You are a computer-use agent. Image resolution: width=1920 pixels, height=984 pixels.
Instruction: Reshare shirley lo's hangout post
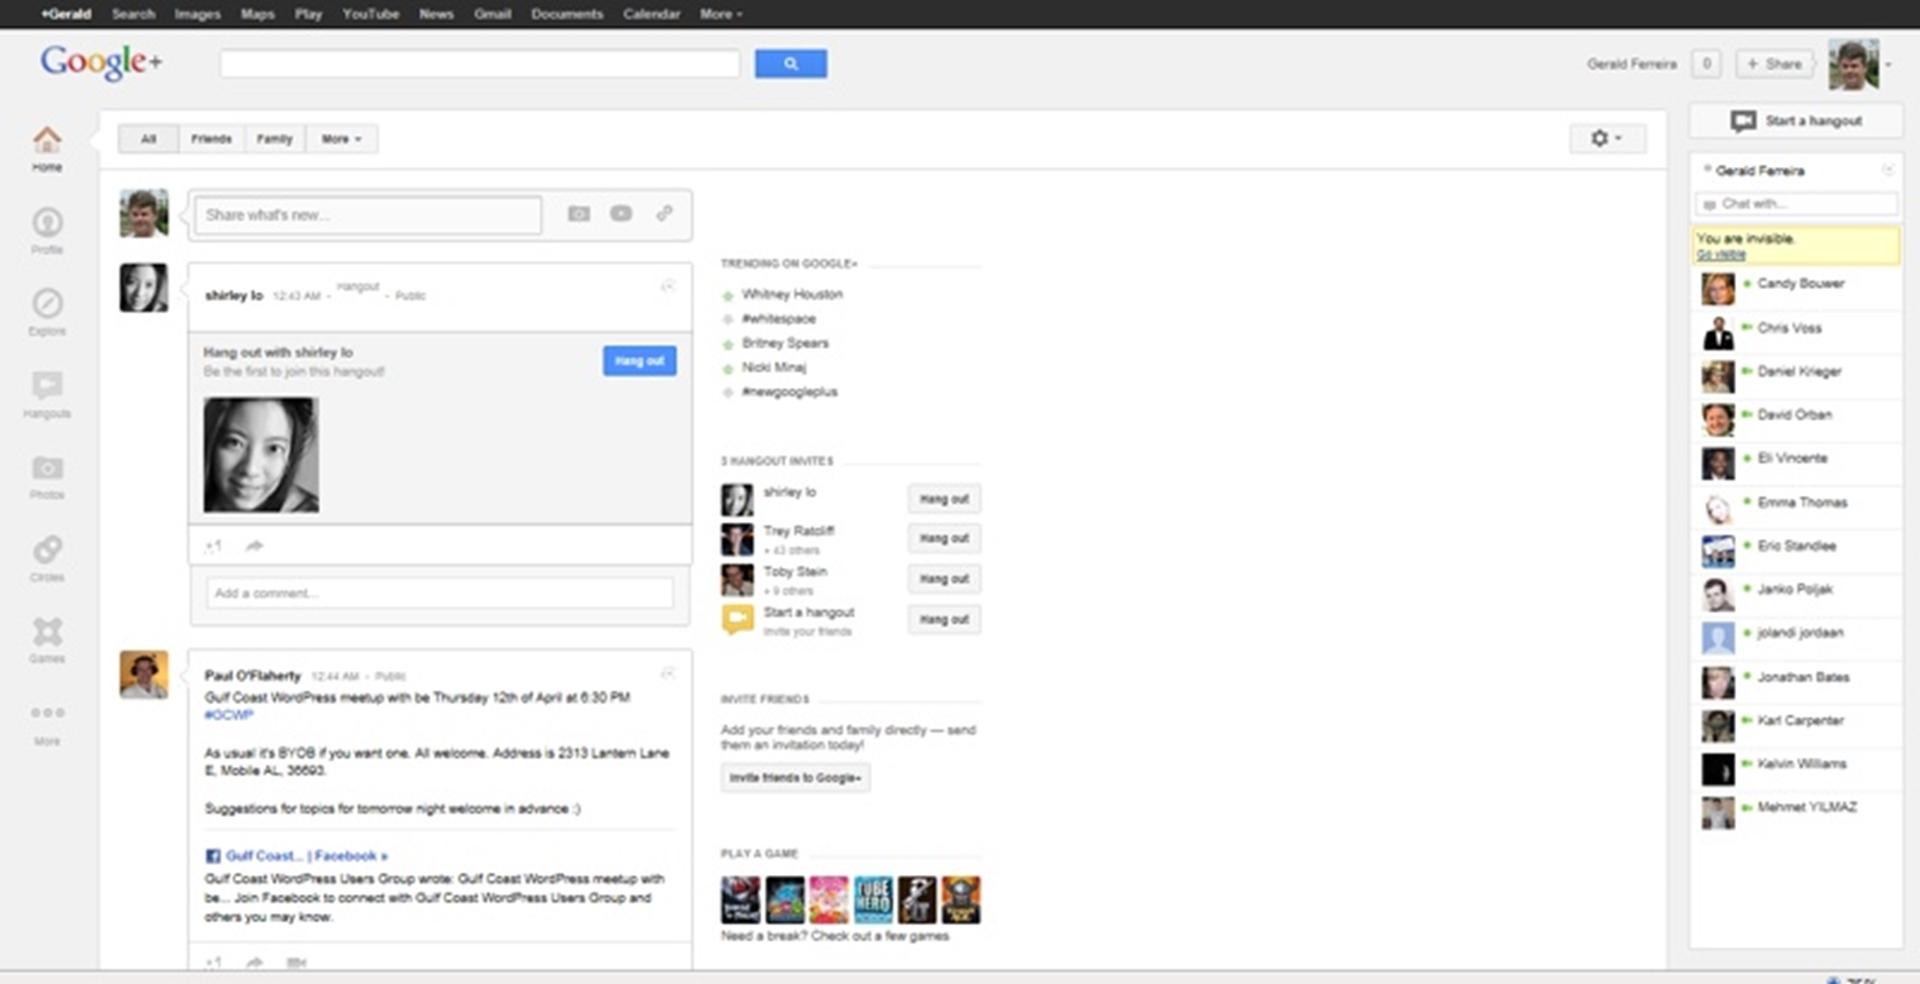pyautogui.click(x=254, y=546)
